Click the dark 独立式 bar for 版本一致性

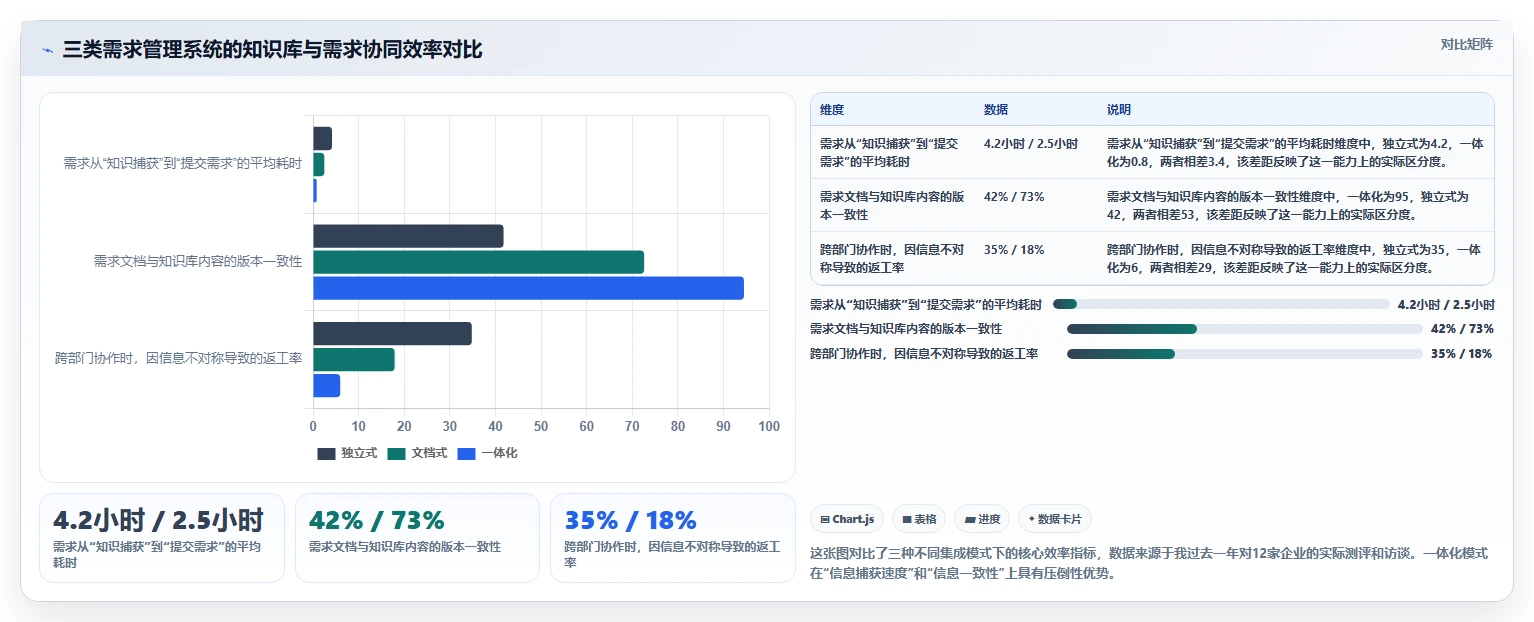(x=408, y=236)
